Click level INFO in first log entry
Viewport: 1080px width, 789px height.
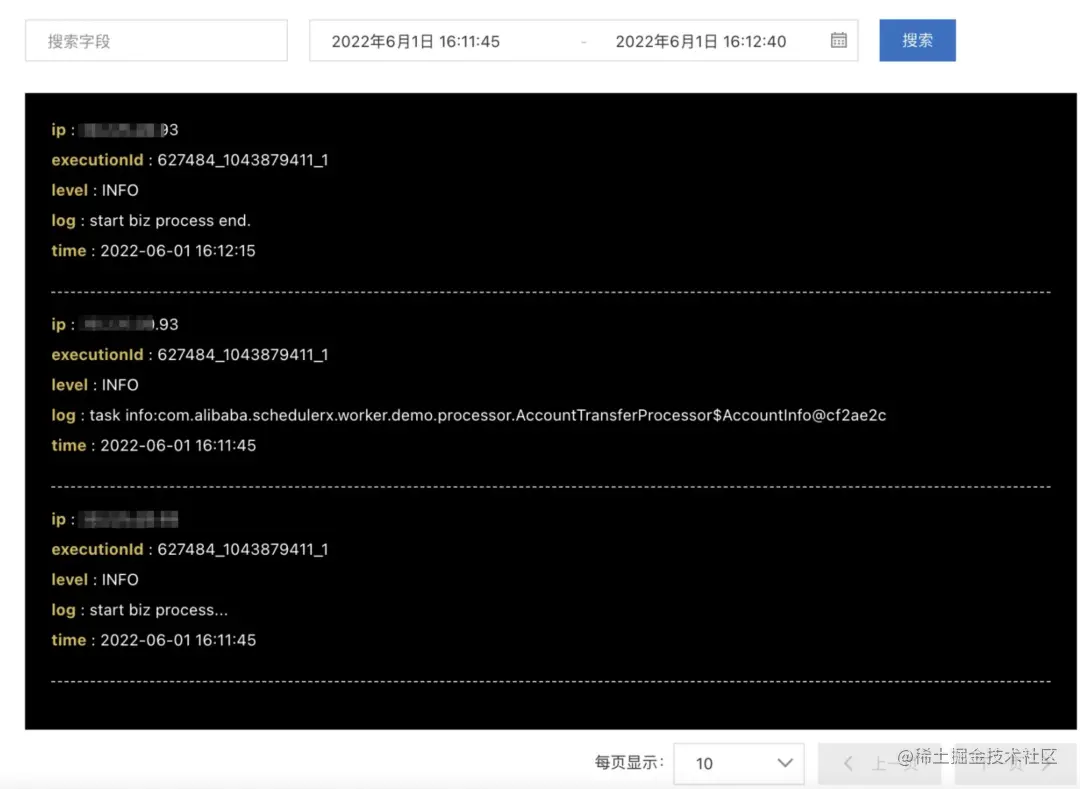[x=120, y=190]
